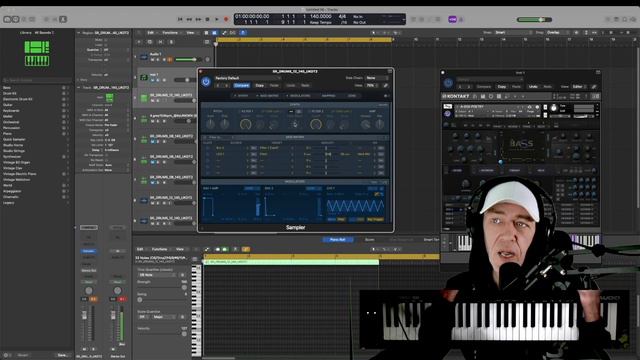
Task: Click the library patch image thumbnail
Action: coord(37,53)
